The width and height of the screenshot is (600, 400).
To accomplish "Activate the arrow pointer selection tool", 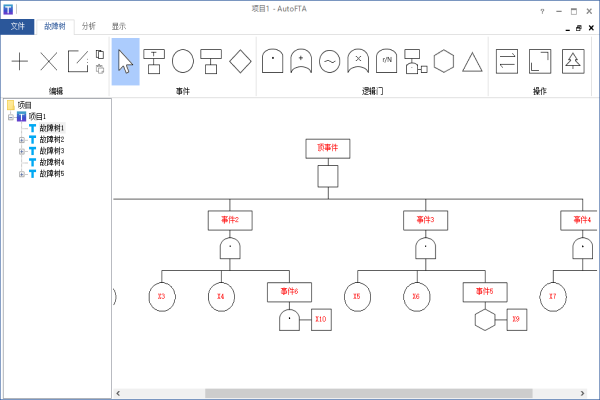I will pyautogui.click(x=126, y=61).
